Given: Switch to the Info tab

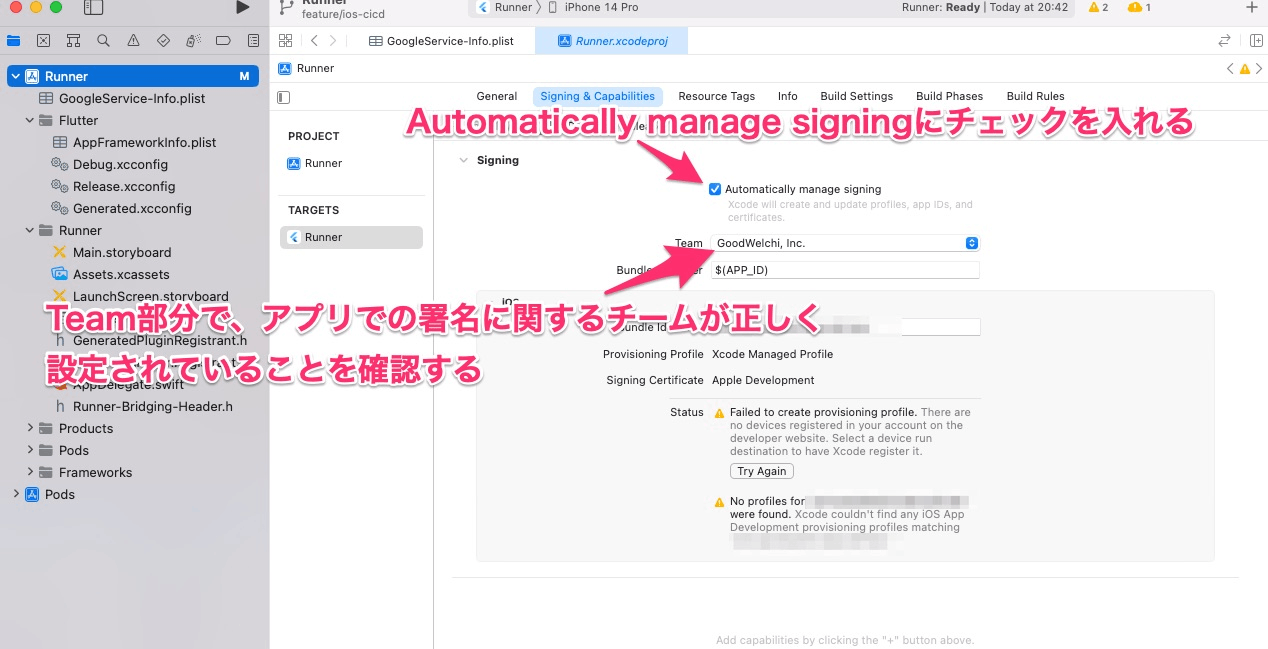Looking at the screenshot, I should (x=788, y=96).
